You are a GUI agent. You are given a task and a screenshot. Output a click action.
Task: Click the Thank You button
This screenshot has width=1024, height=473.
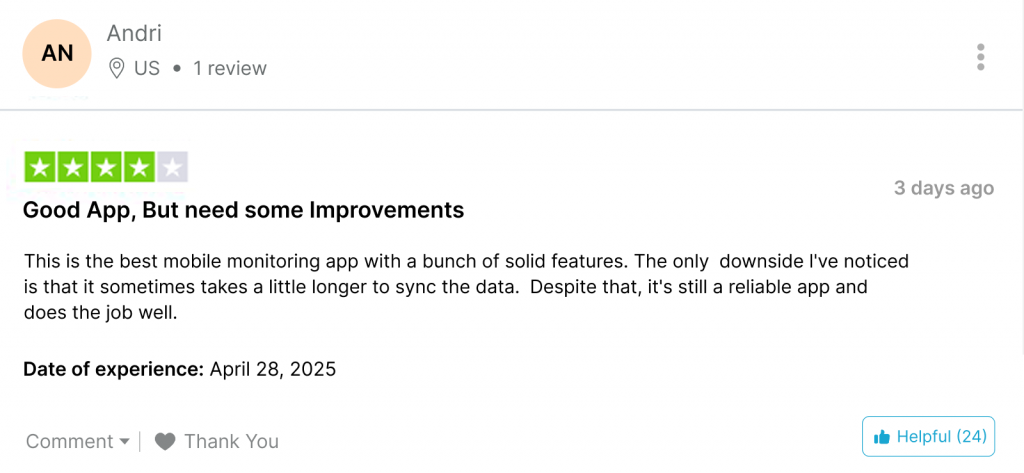[x=217, y=442]
